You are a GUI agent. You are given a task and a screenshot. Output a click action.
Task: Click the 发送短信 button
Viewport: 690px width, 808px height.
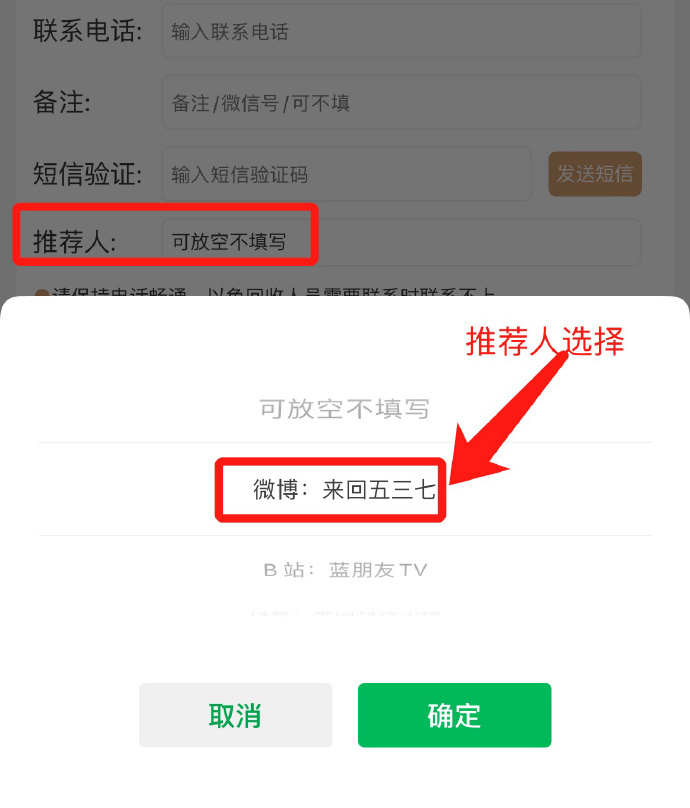pos(595,174)
